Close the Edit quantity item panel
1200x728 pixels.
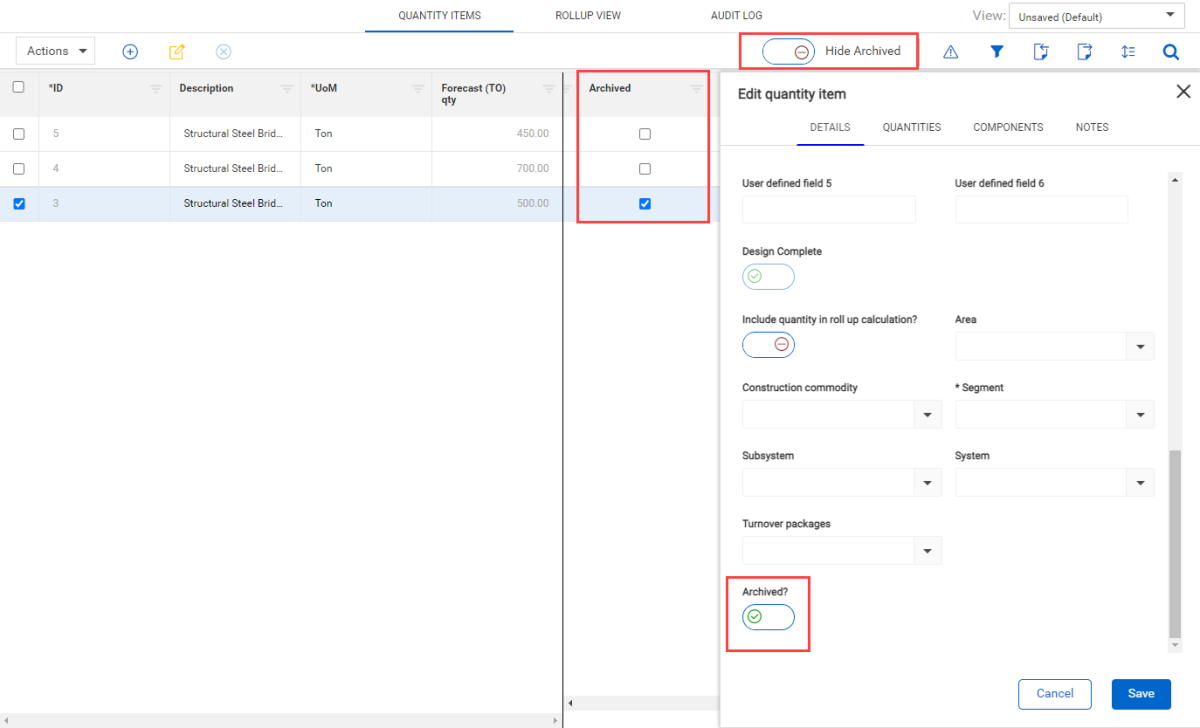tap(1183, 92)
